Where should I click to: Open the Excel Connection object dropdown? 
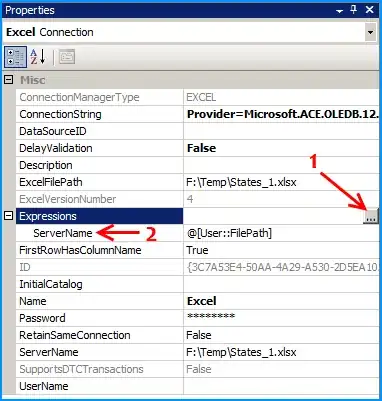pos(370,33)
